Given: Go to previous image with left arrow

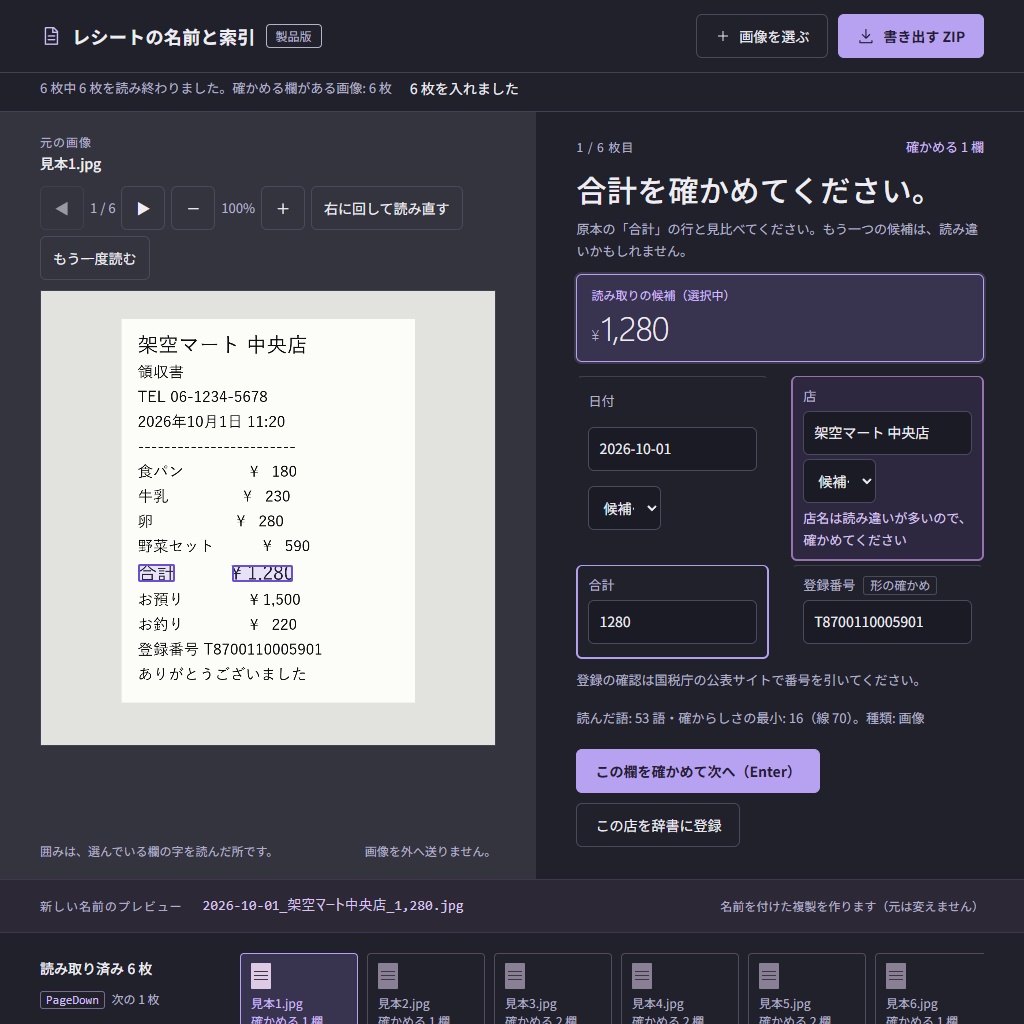Looking at the screenshot, I should tap(62, 208).
